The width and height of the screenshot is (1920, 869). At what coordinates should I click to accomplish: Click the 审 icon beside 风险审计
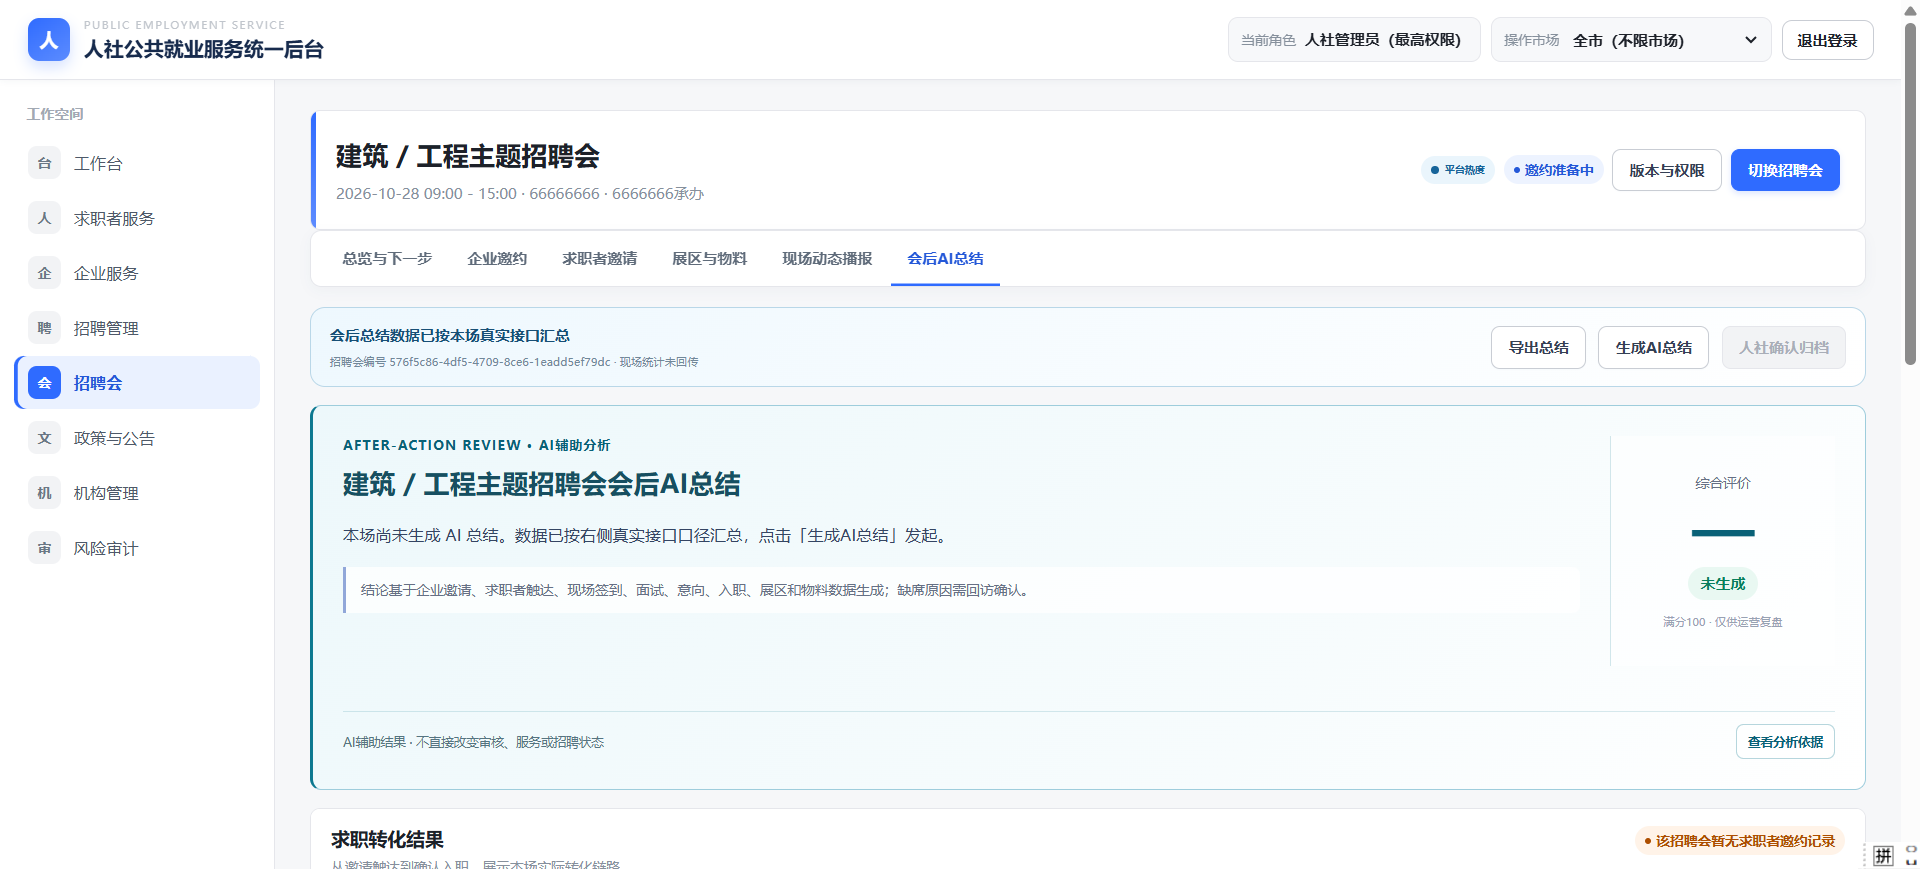click(x=44, y=548)
